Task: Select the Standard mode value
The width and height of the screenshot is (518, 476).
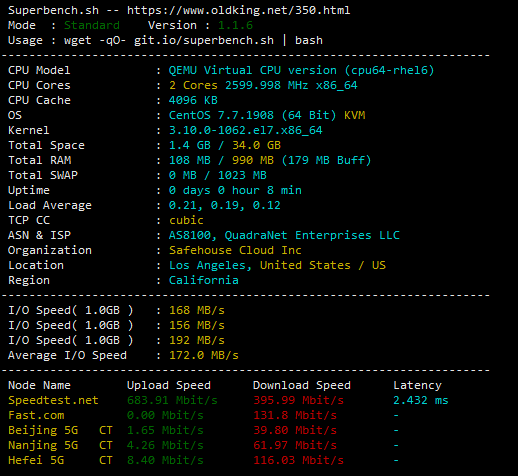Action: pyautogui.click(x=92, y=25)
